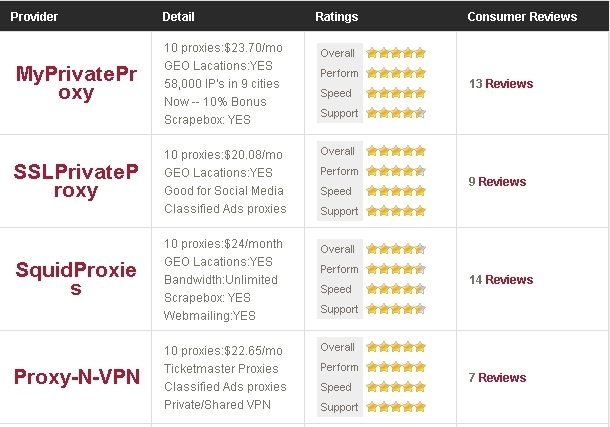View the 14 Reviews for SquidProxies
Screen dimensions: 610x427
[x=501, y=280]
